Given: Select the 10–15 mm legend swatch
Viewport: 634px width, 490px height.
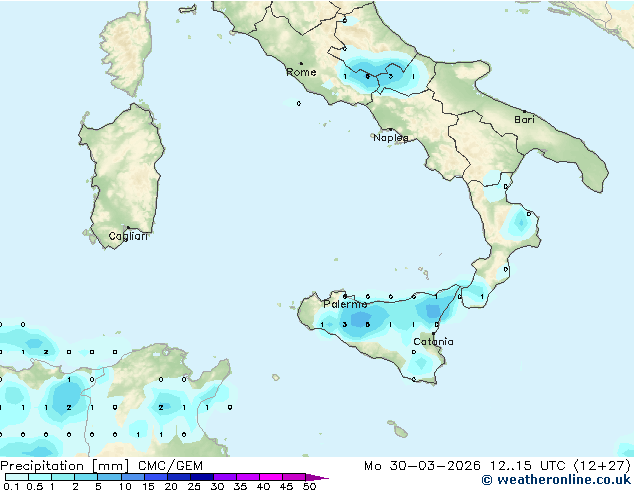Looking at the screenshot, I should [x=132, y=477].
